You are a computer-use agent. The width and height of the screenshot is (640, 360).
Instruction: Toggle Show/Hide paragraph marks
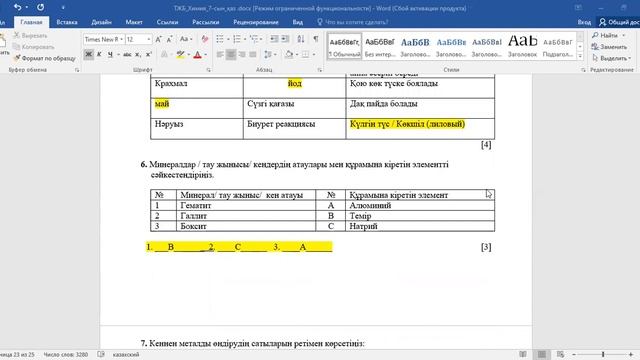(316, 39)
